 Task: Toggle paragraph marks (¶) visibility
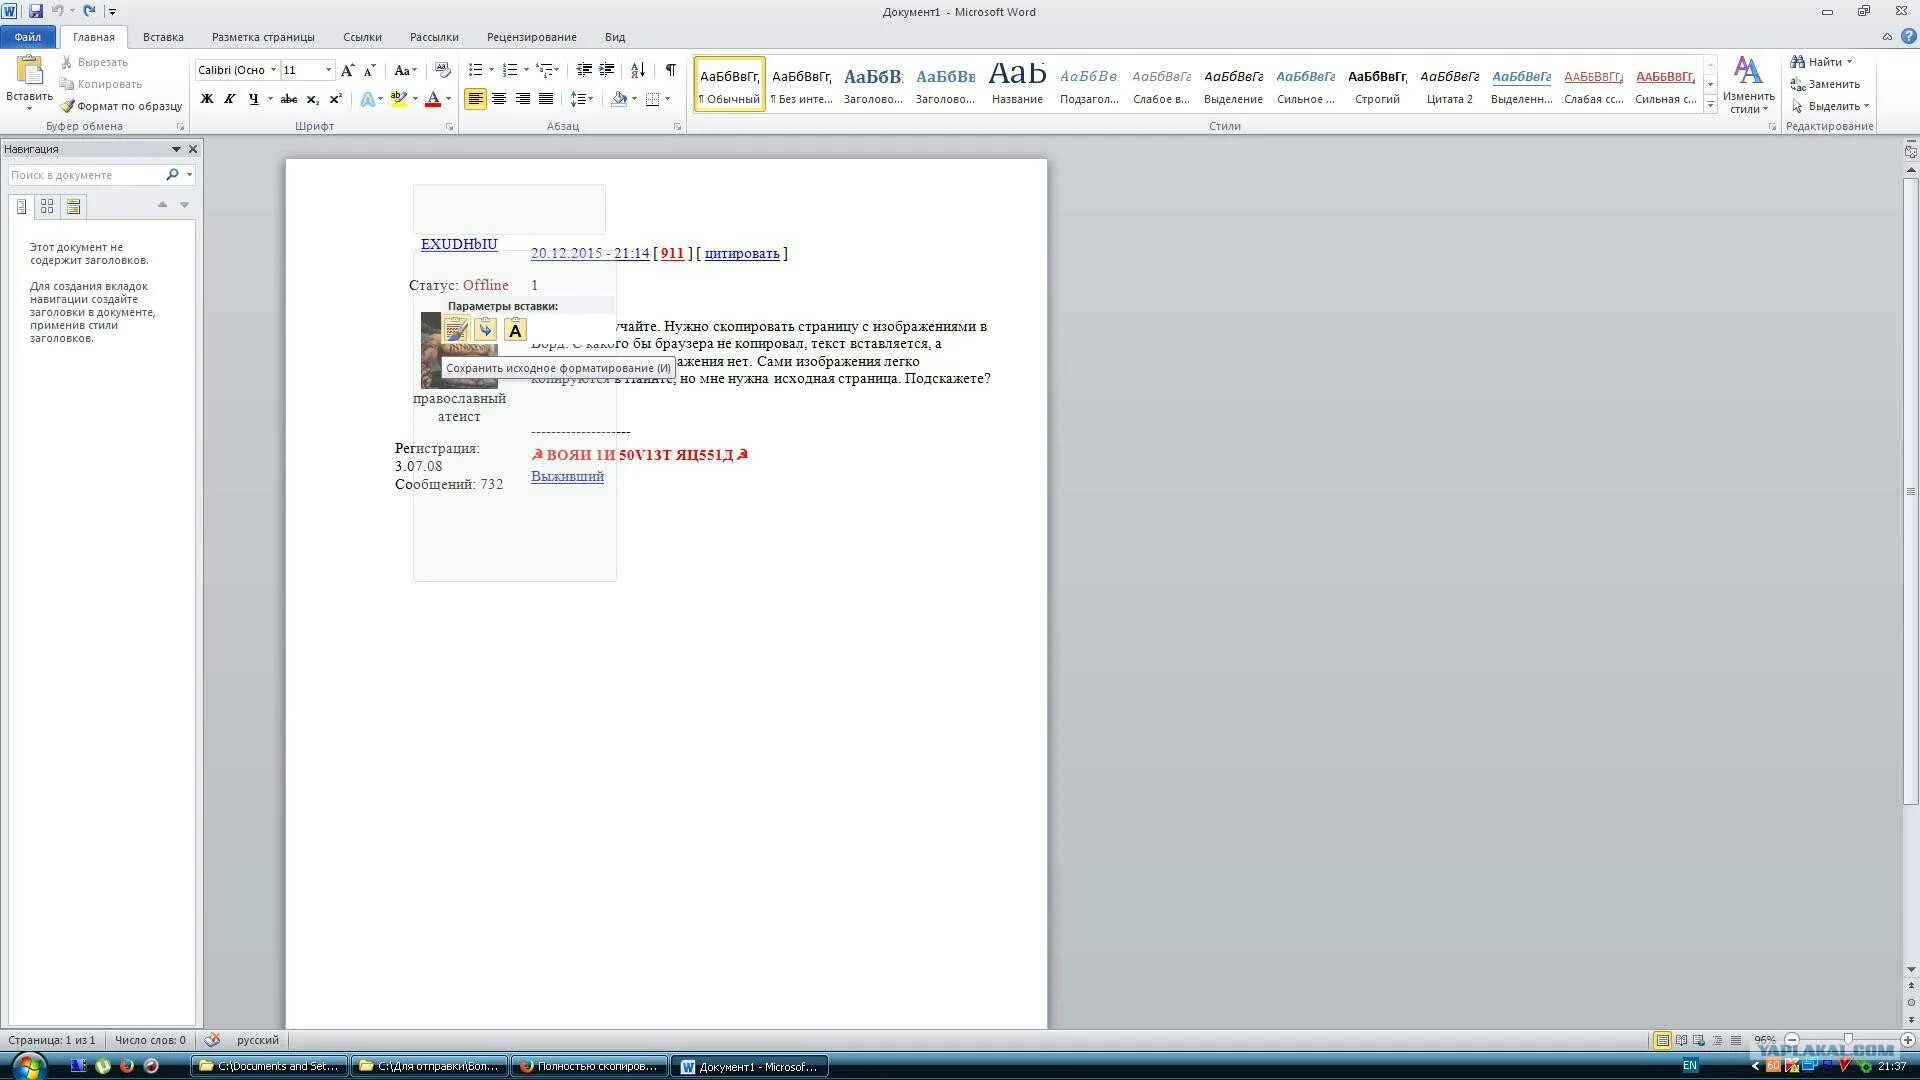pyautogui.click(x=671, y=70)
